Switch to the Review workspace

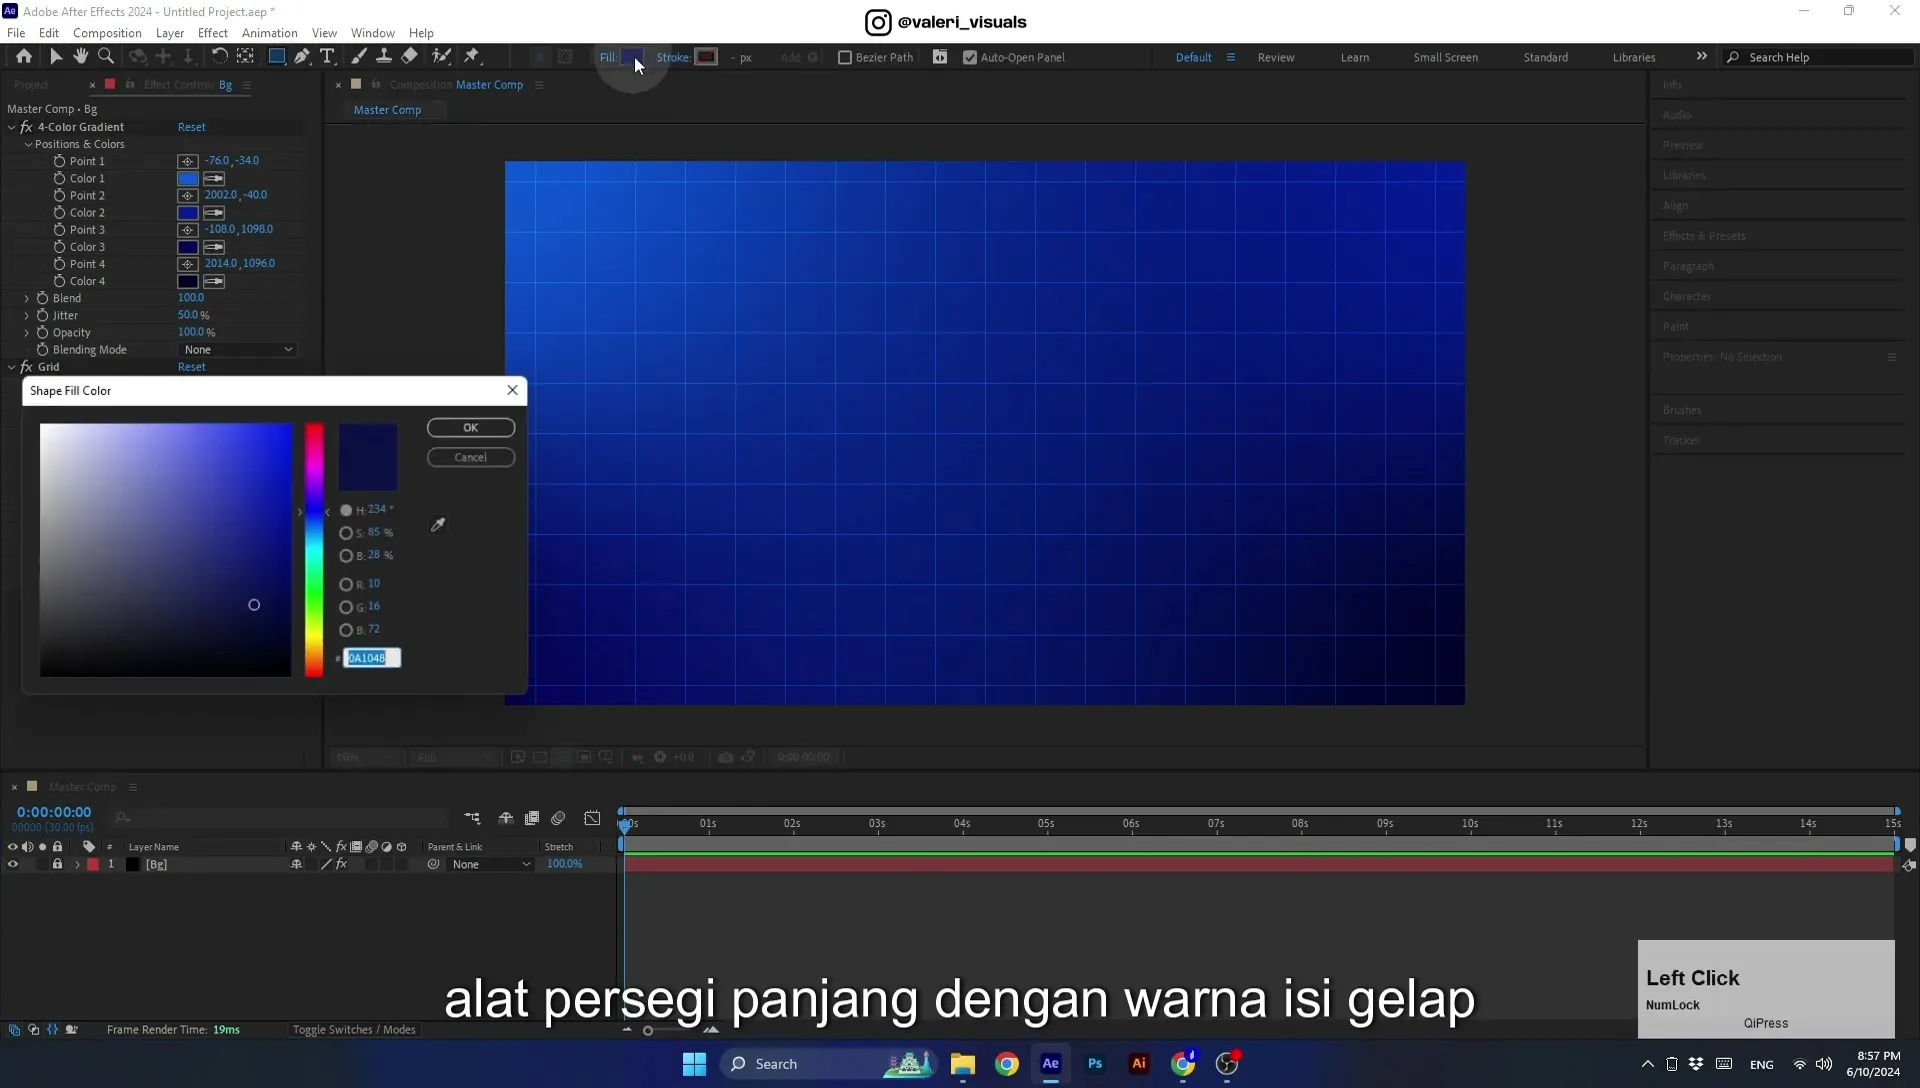(1276, 58)
